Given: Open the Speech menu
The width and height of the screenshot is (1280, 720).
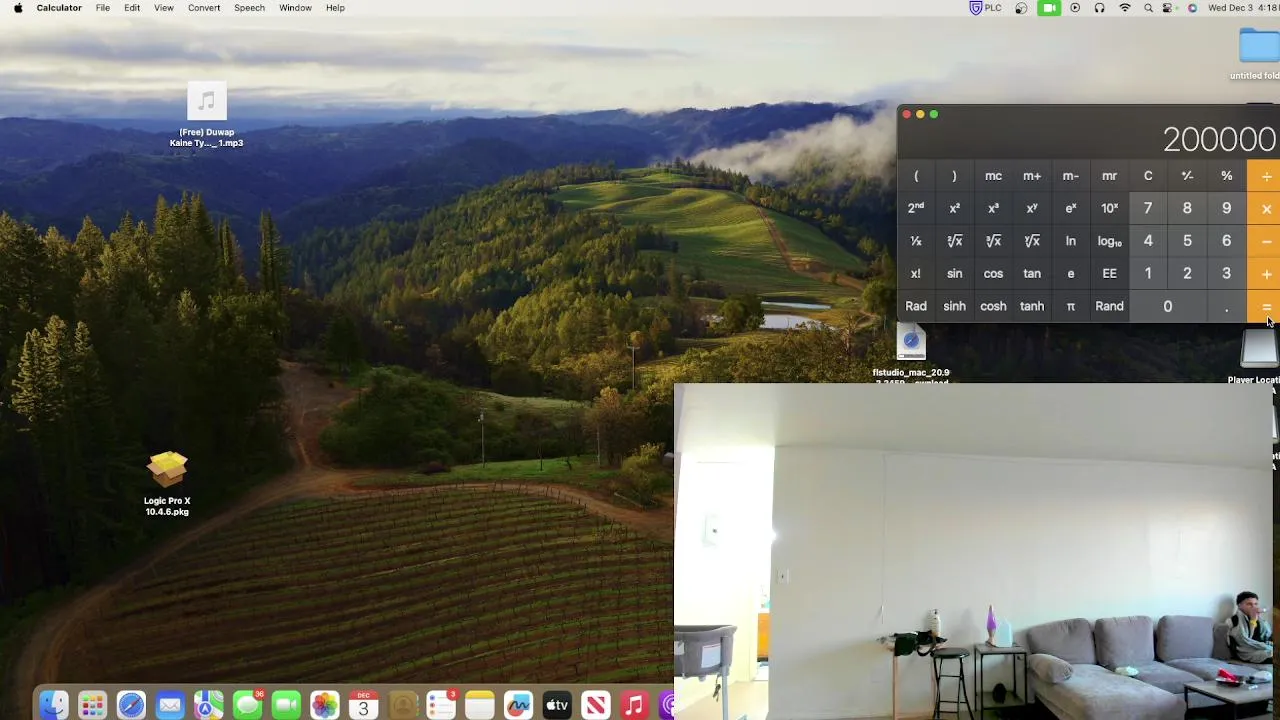Looking at the screenshot, I should (x=249, y=8).
